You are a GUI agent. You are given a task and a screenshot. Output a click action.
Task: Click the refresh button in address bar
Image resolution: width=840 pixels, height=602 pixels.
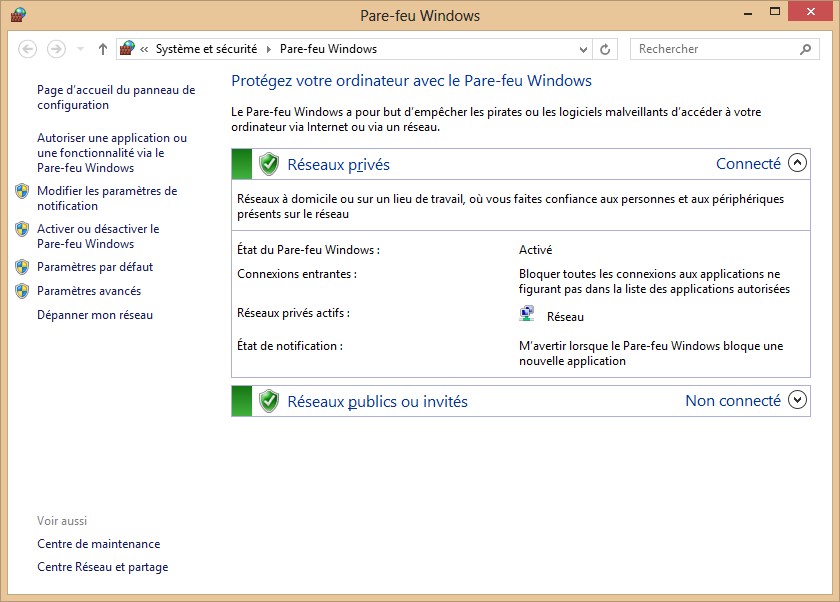pyautogui.click(x=605, y=49)
